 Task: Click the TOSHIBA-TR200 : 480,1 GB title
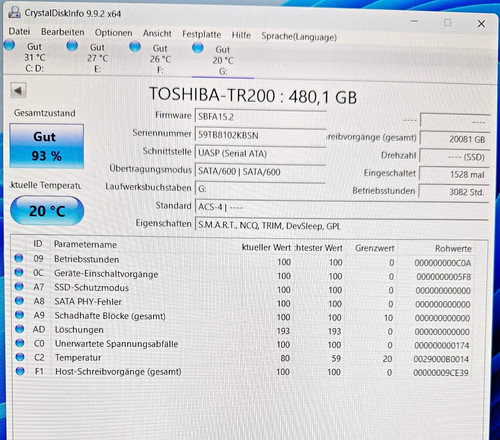tap(253, 96)
